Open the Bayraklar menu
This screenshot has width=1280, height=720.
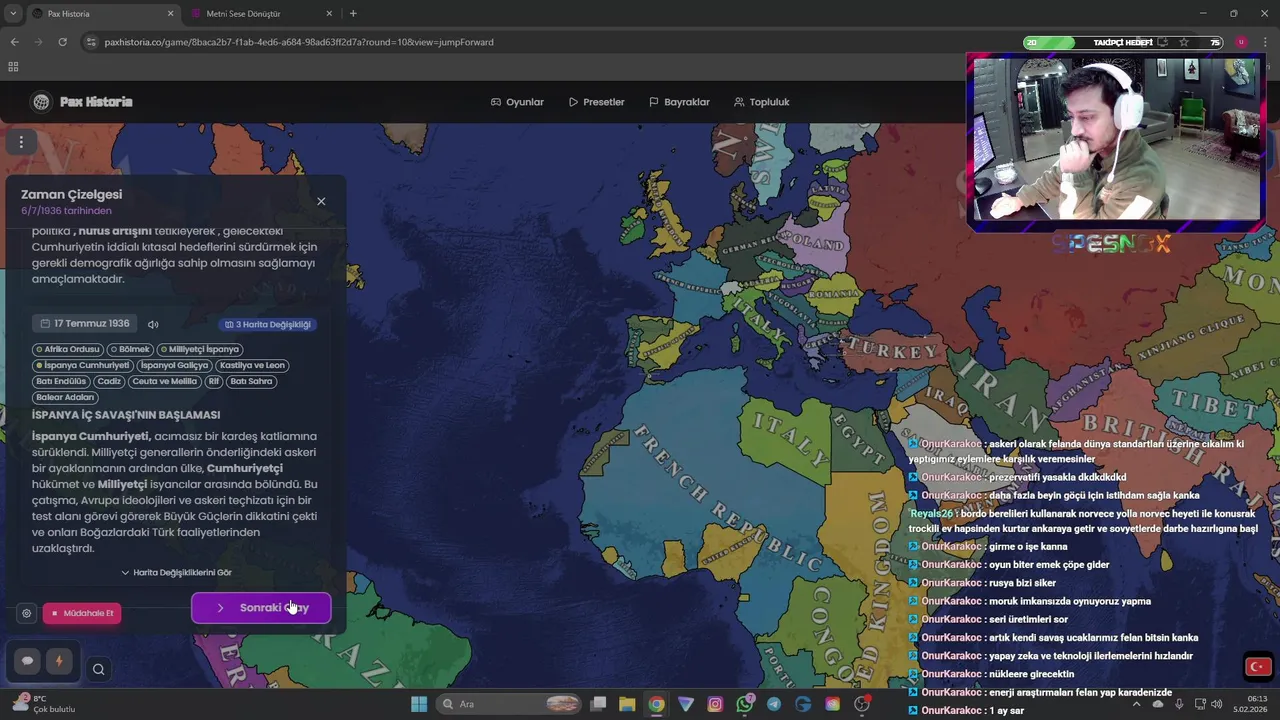point(679,102)
